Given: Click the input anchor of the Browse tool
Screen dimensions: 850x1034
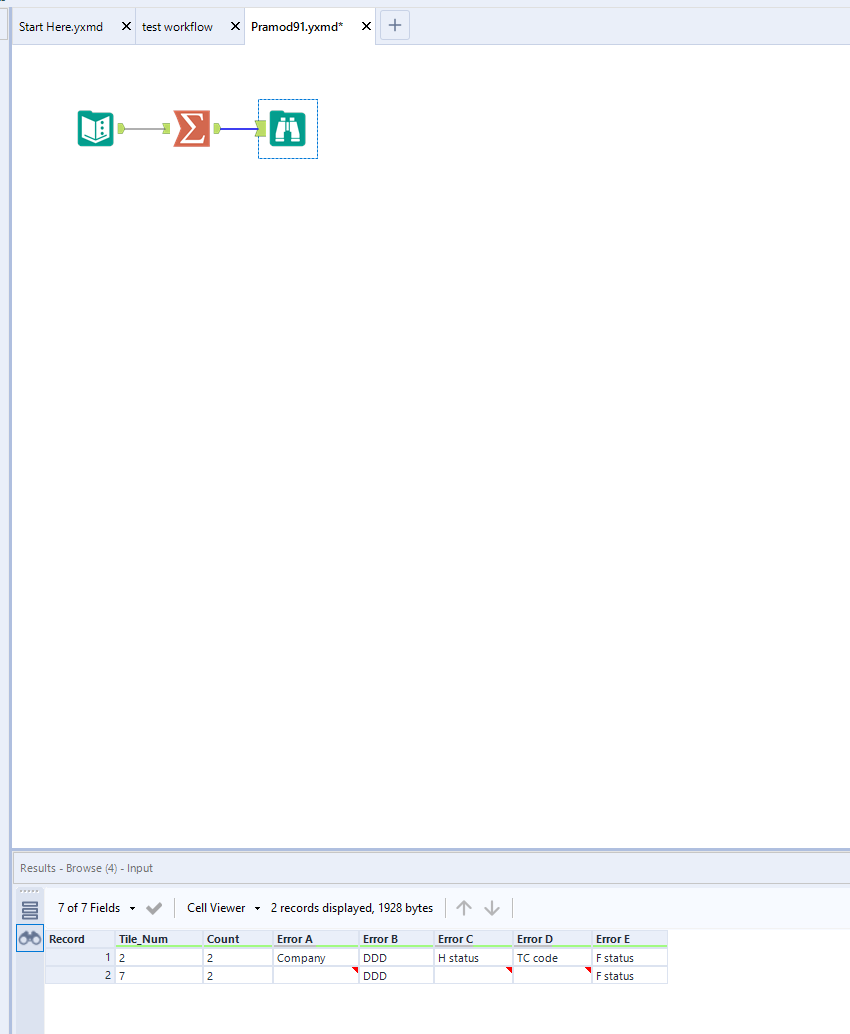Looking at the screenshot, I should (x=260, y=128).
